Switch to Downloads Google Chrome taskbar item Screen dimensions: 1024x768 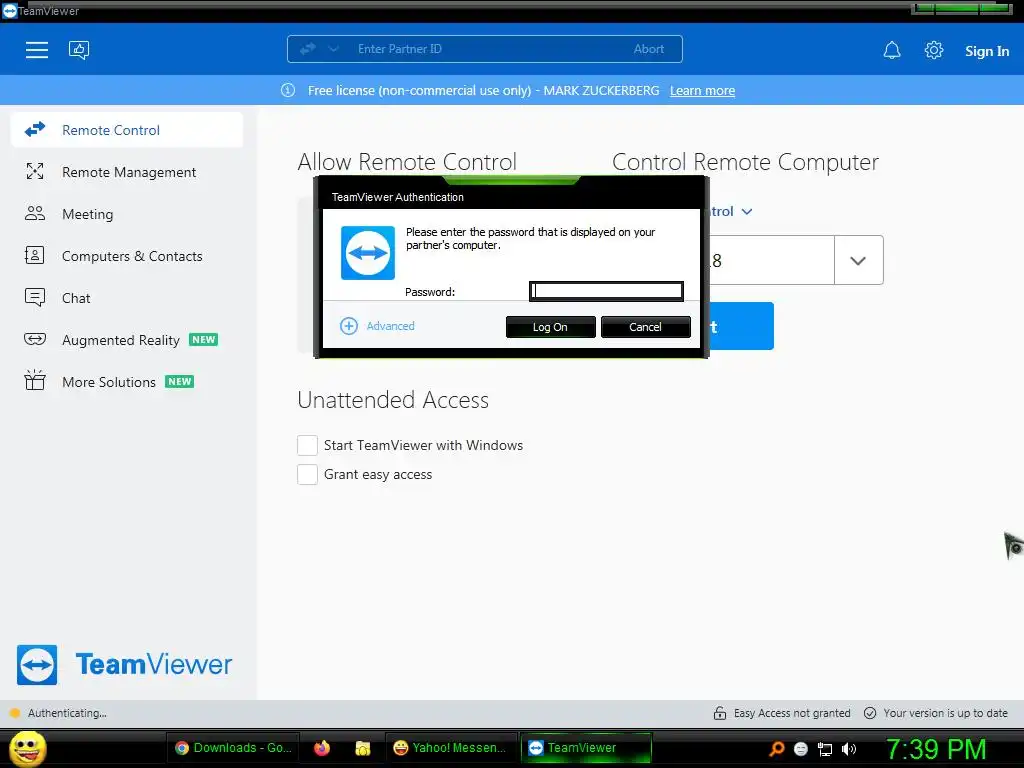(233, 748)
